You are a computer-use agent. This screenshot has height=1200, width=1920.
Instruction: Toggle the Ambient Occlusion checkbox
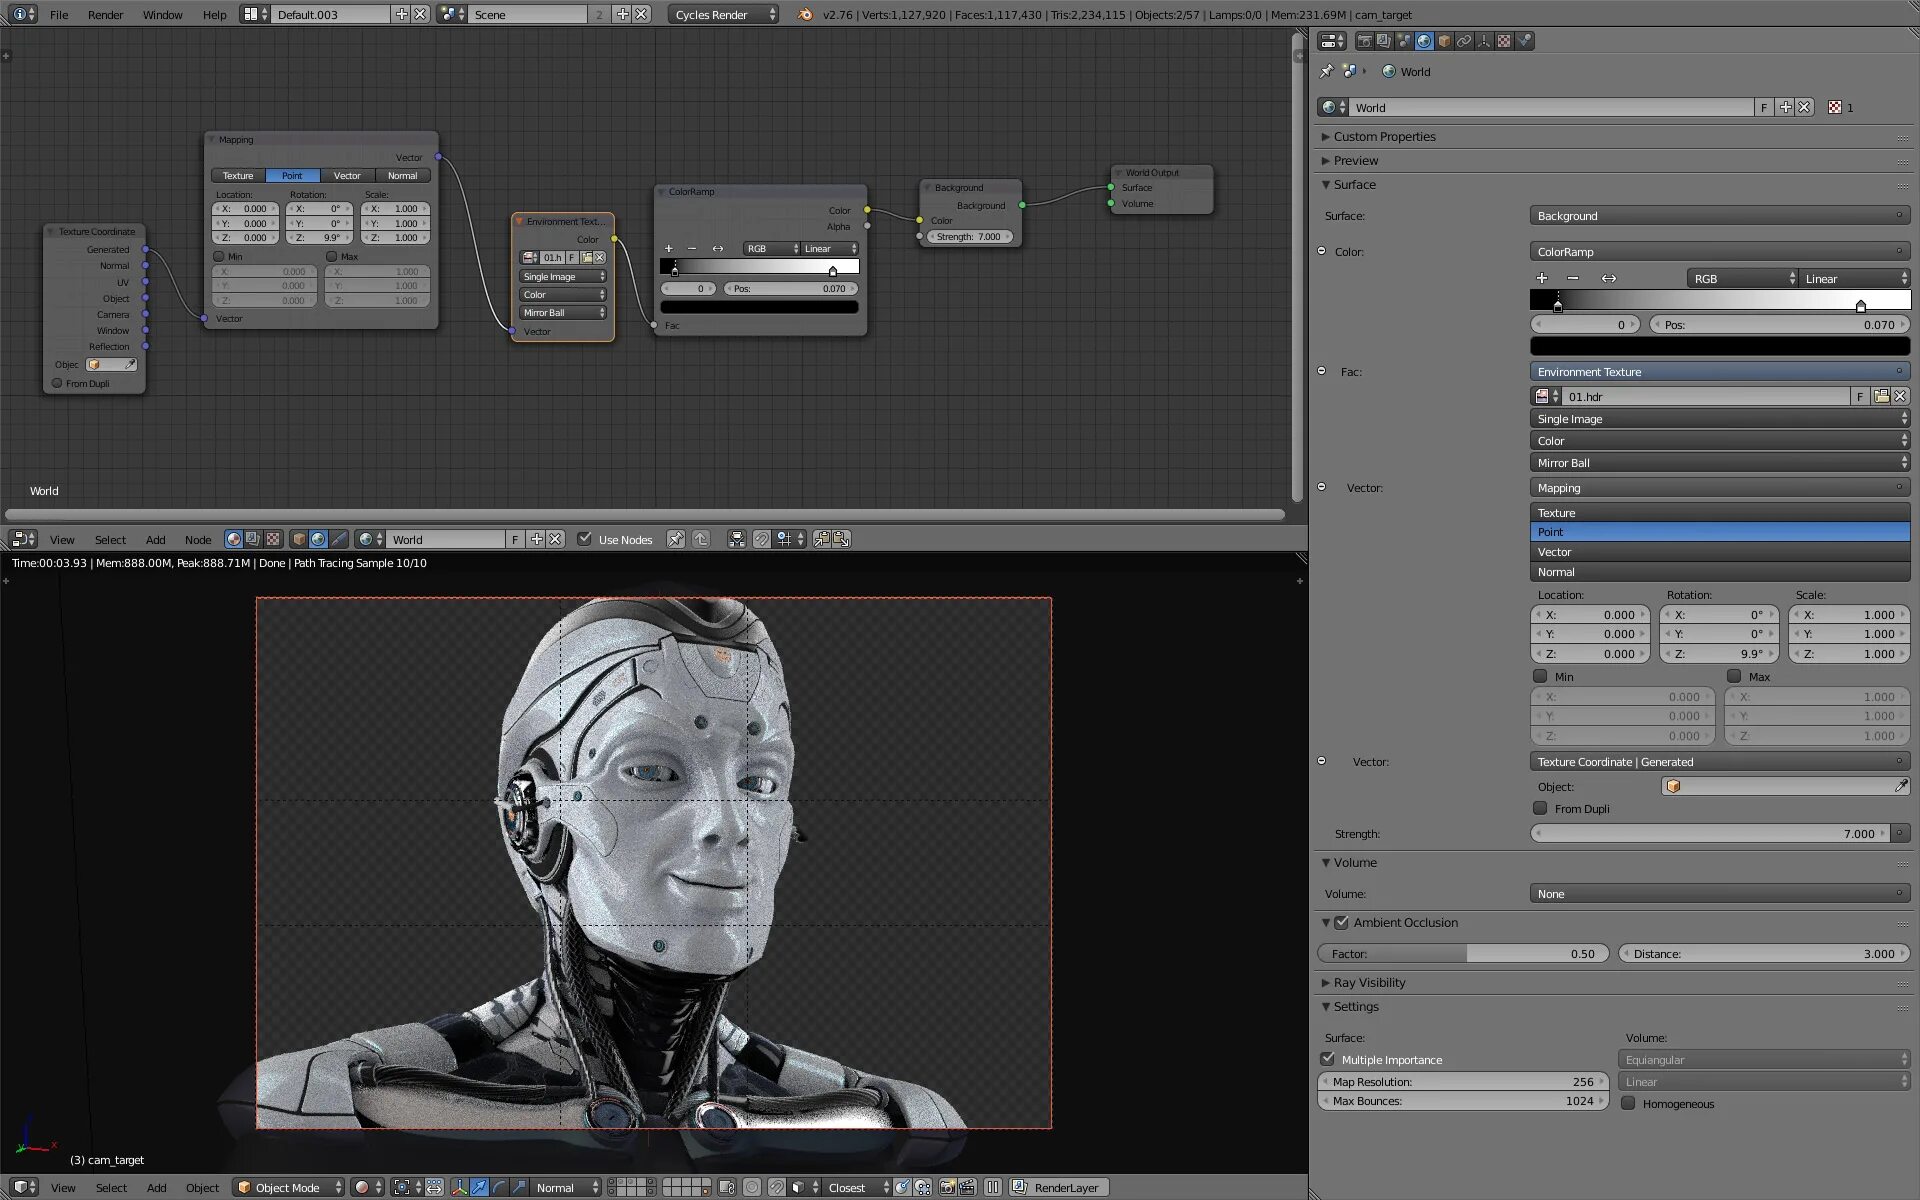tap(1342, 922)
